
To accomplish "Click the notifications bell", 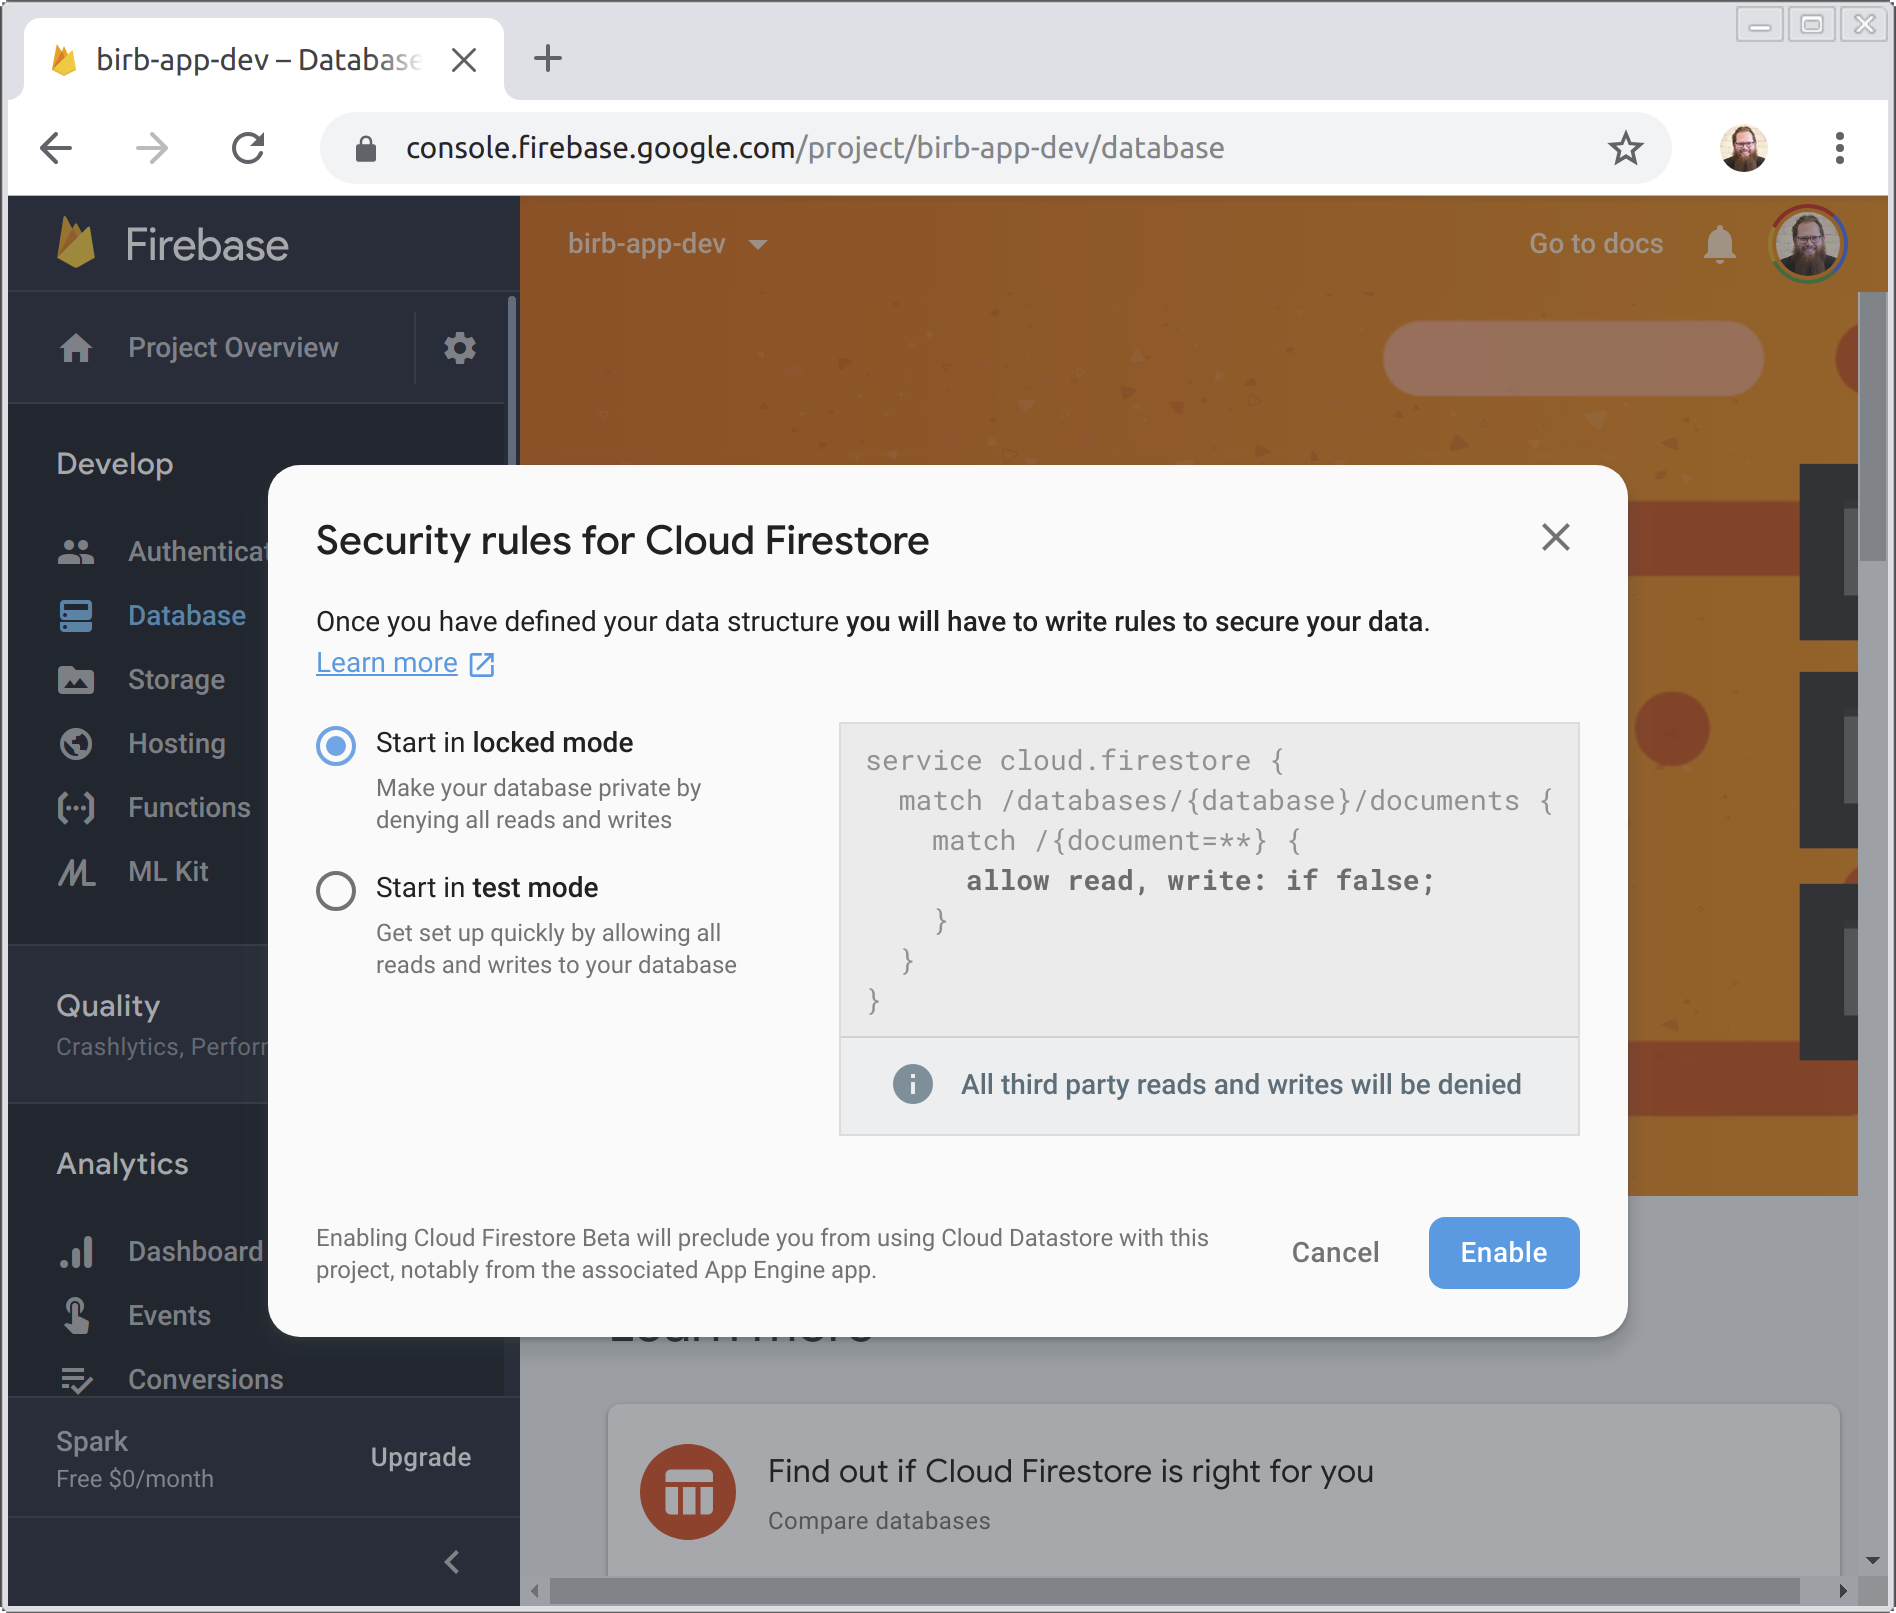I will [1720, 243].
